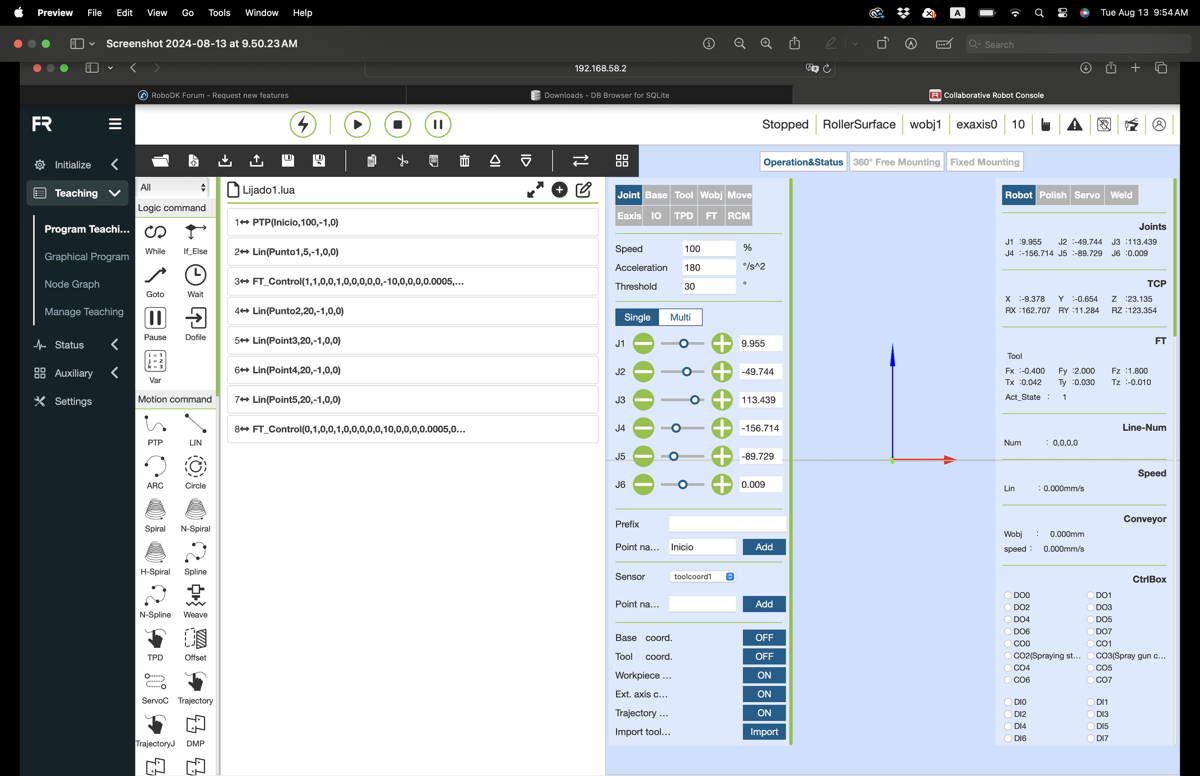Click the expand arrows icon for Lijado1.lua
The height and width of the screenshot is (776, 1200).
(535, 190)
